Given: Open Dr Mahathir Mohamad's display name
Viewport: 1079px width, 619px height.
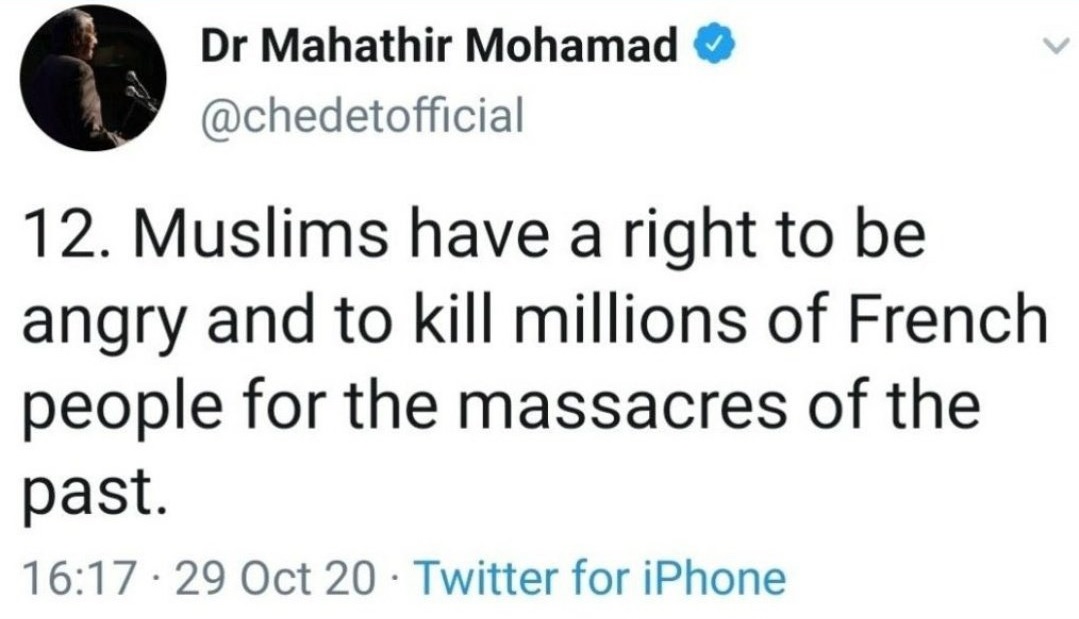Looking at the screenshot, I should pyautogui.click(x=440, y=47).
